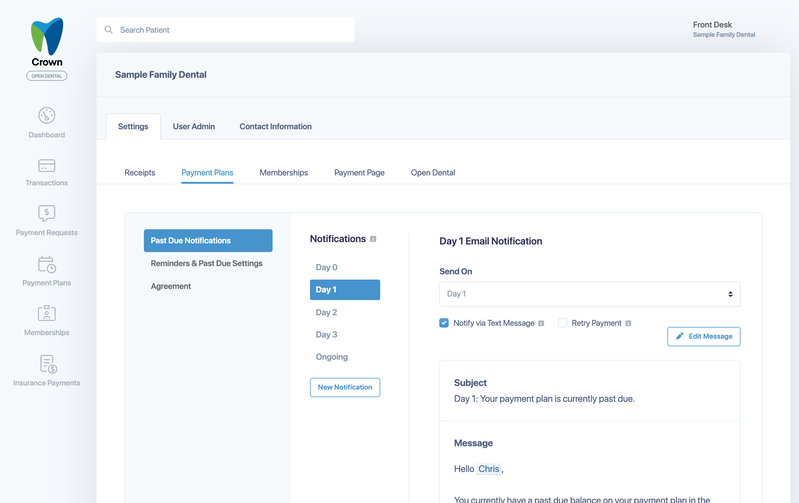Select the Payment Plans sub-tab
The image size is (799, 503).
coord(207,173)
